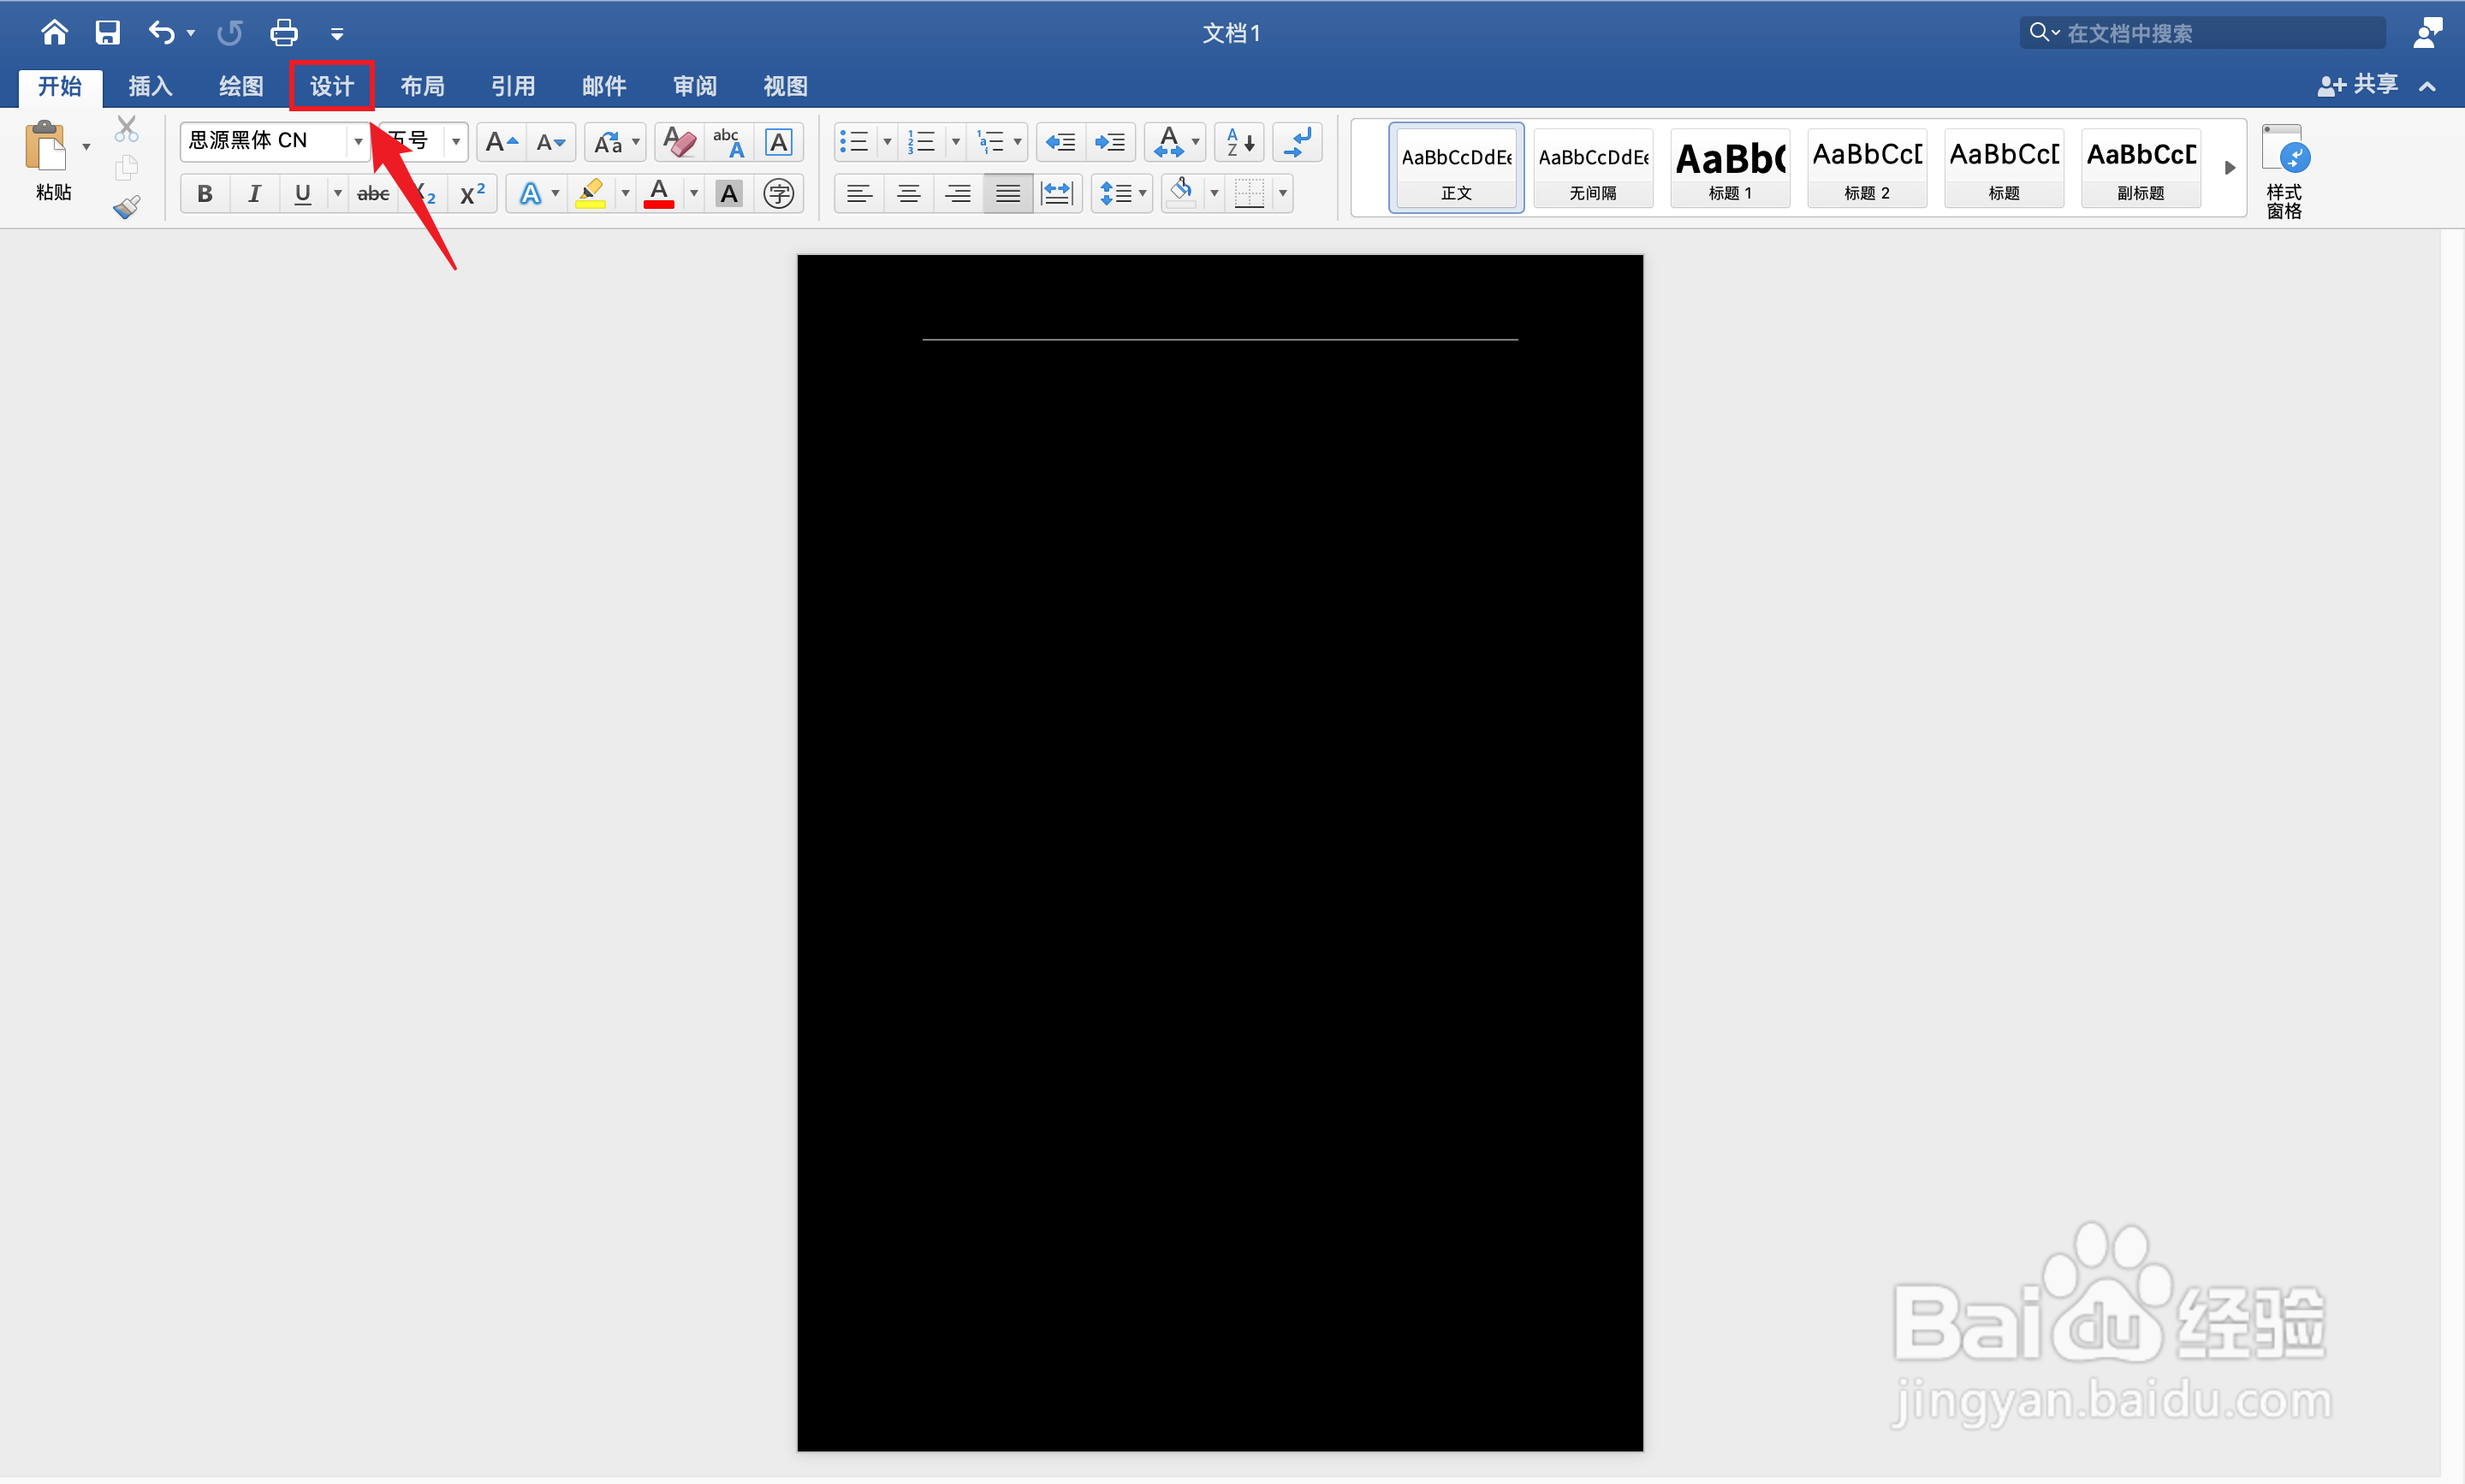This screenshot has width=2465, height=1484.
Task: Open the 布局 ribbon tab
Action: tap(422, 86)
